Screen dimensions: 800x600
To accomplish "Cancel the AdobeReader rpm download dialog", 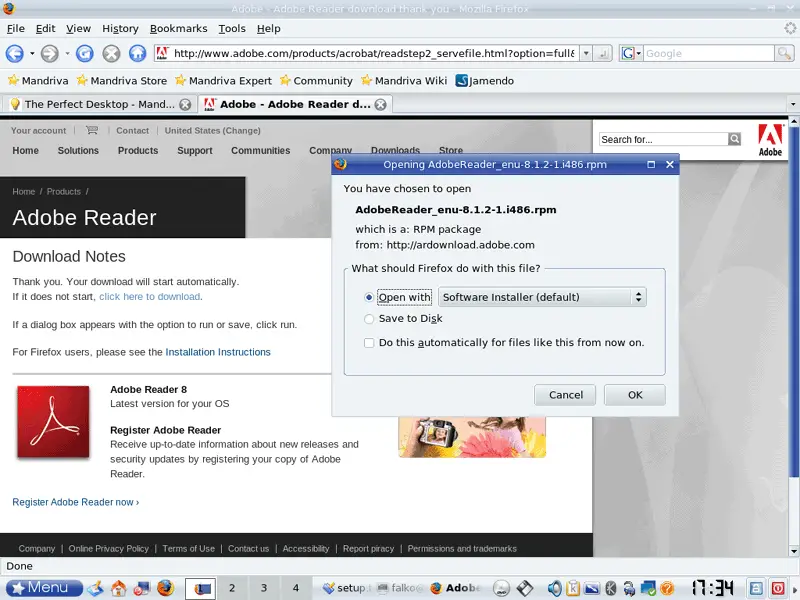I will [565, 395].
